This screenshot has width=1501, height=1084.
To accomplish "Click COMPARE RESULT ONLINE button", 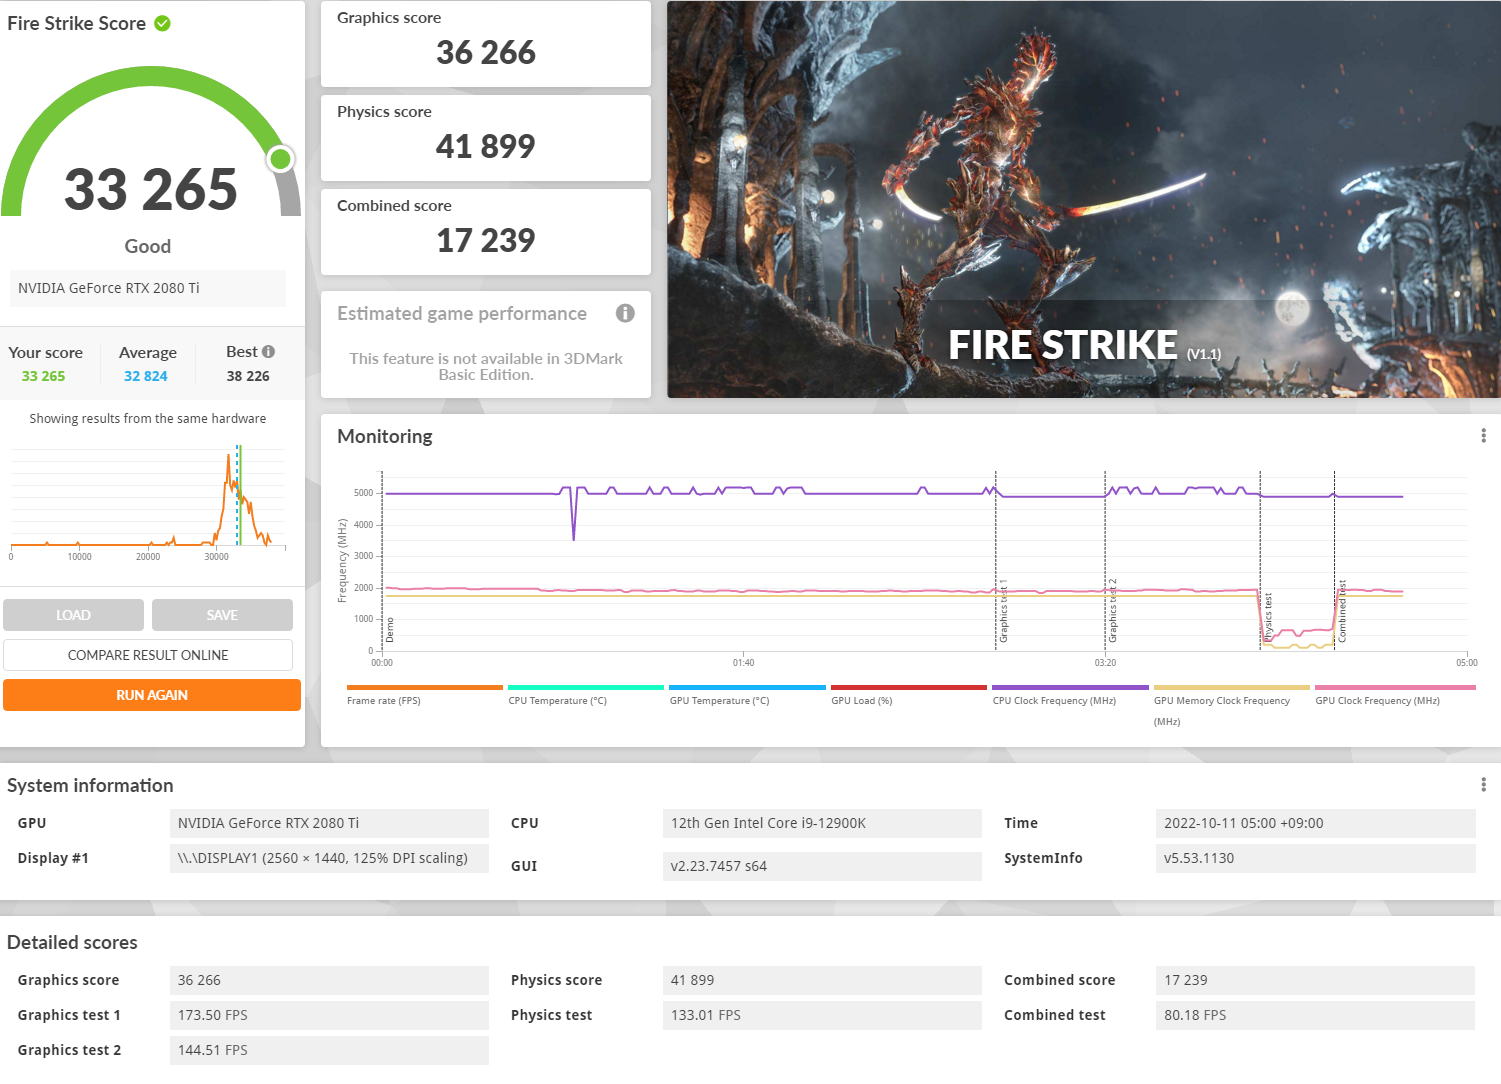I will click(148, 655).
